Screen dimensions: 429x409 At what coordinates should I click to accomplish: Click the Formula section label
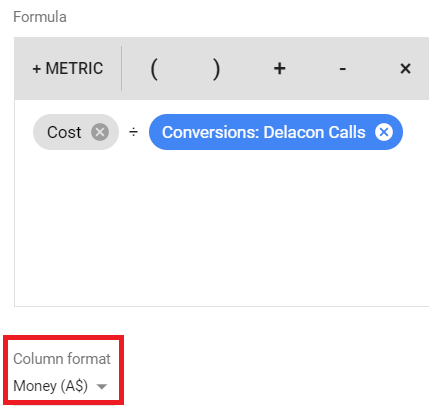click(x=40, y=17)
